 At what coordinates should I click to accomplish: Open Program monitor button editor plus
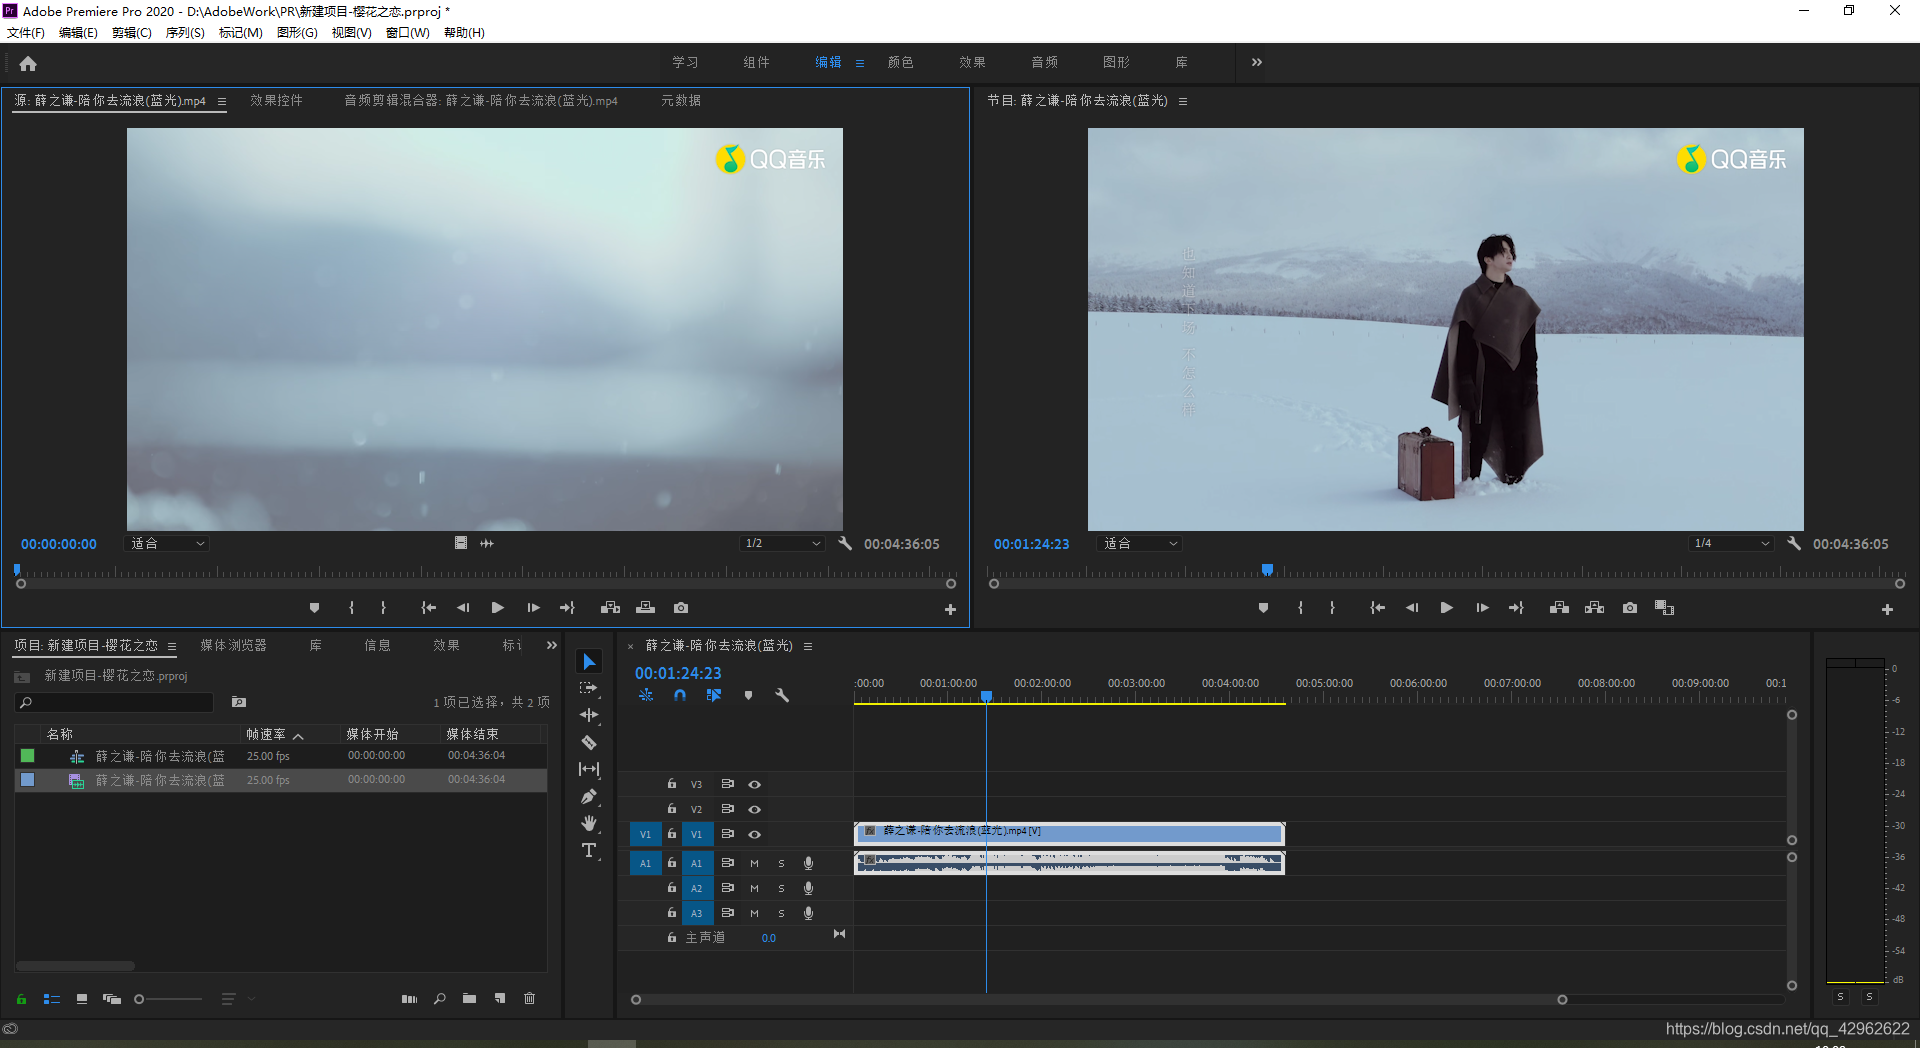pyautogui.click(x=1887, y=609)
